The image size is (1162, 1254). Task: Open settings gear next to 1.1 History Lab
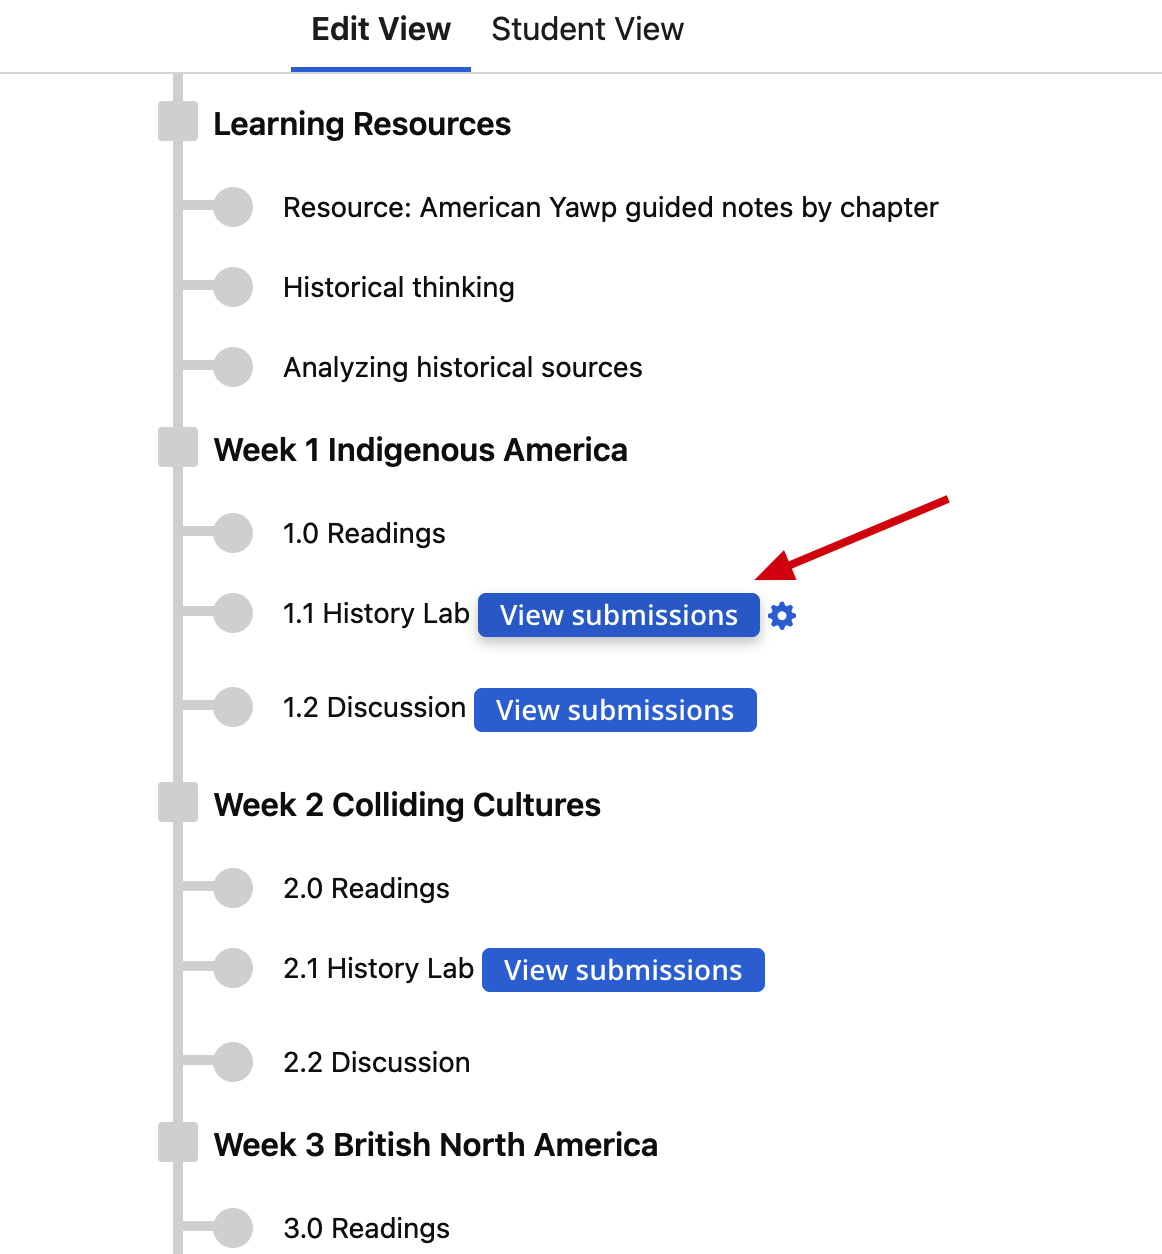[782, 616]
